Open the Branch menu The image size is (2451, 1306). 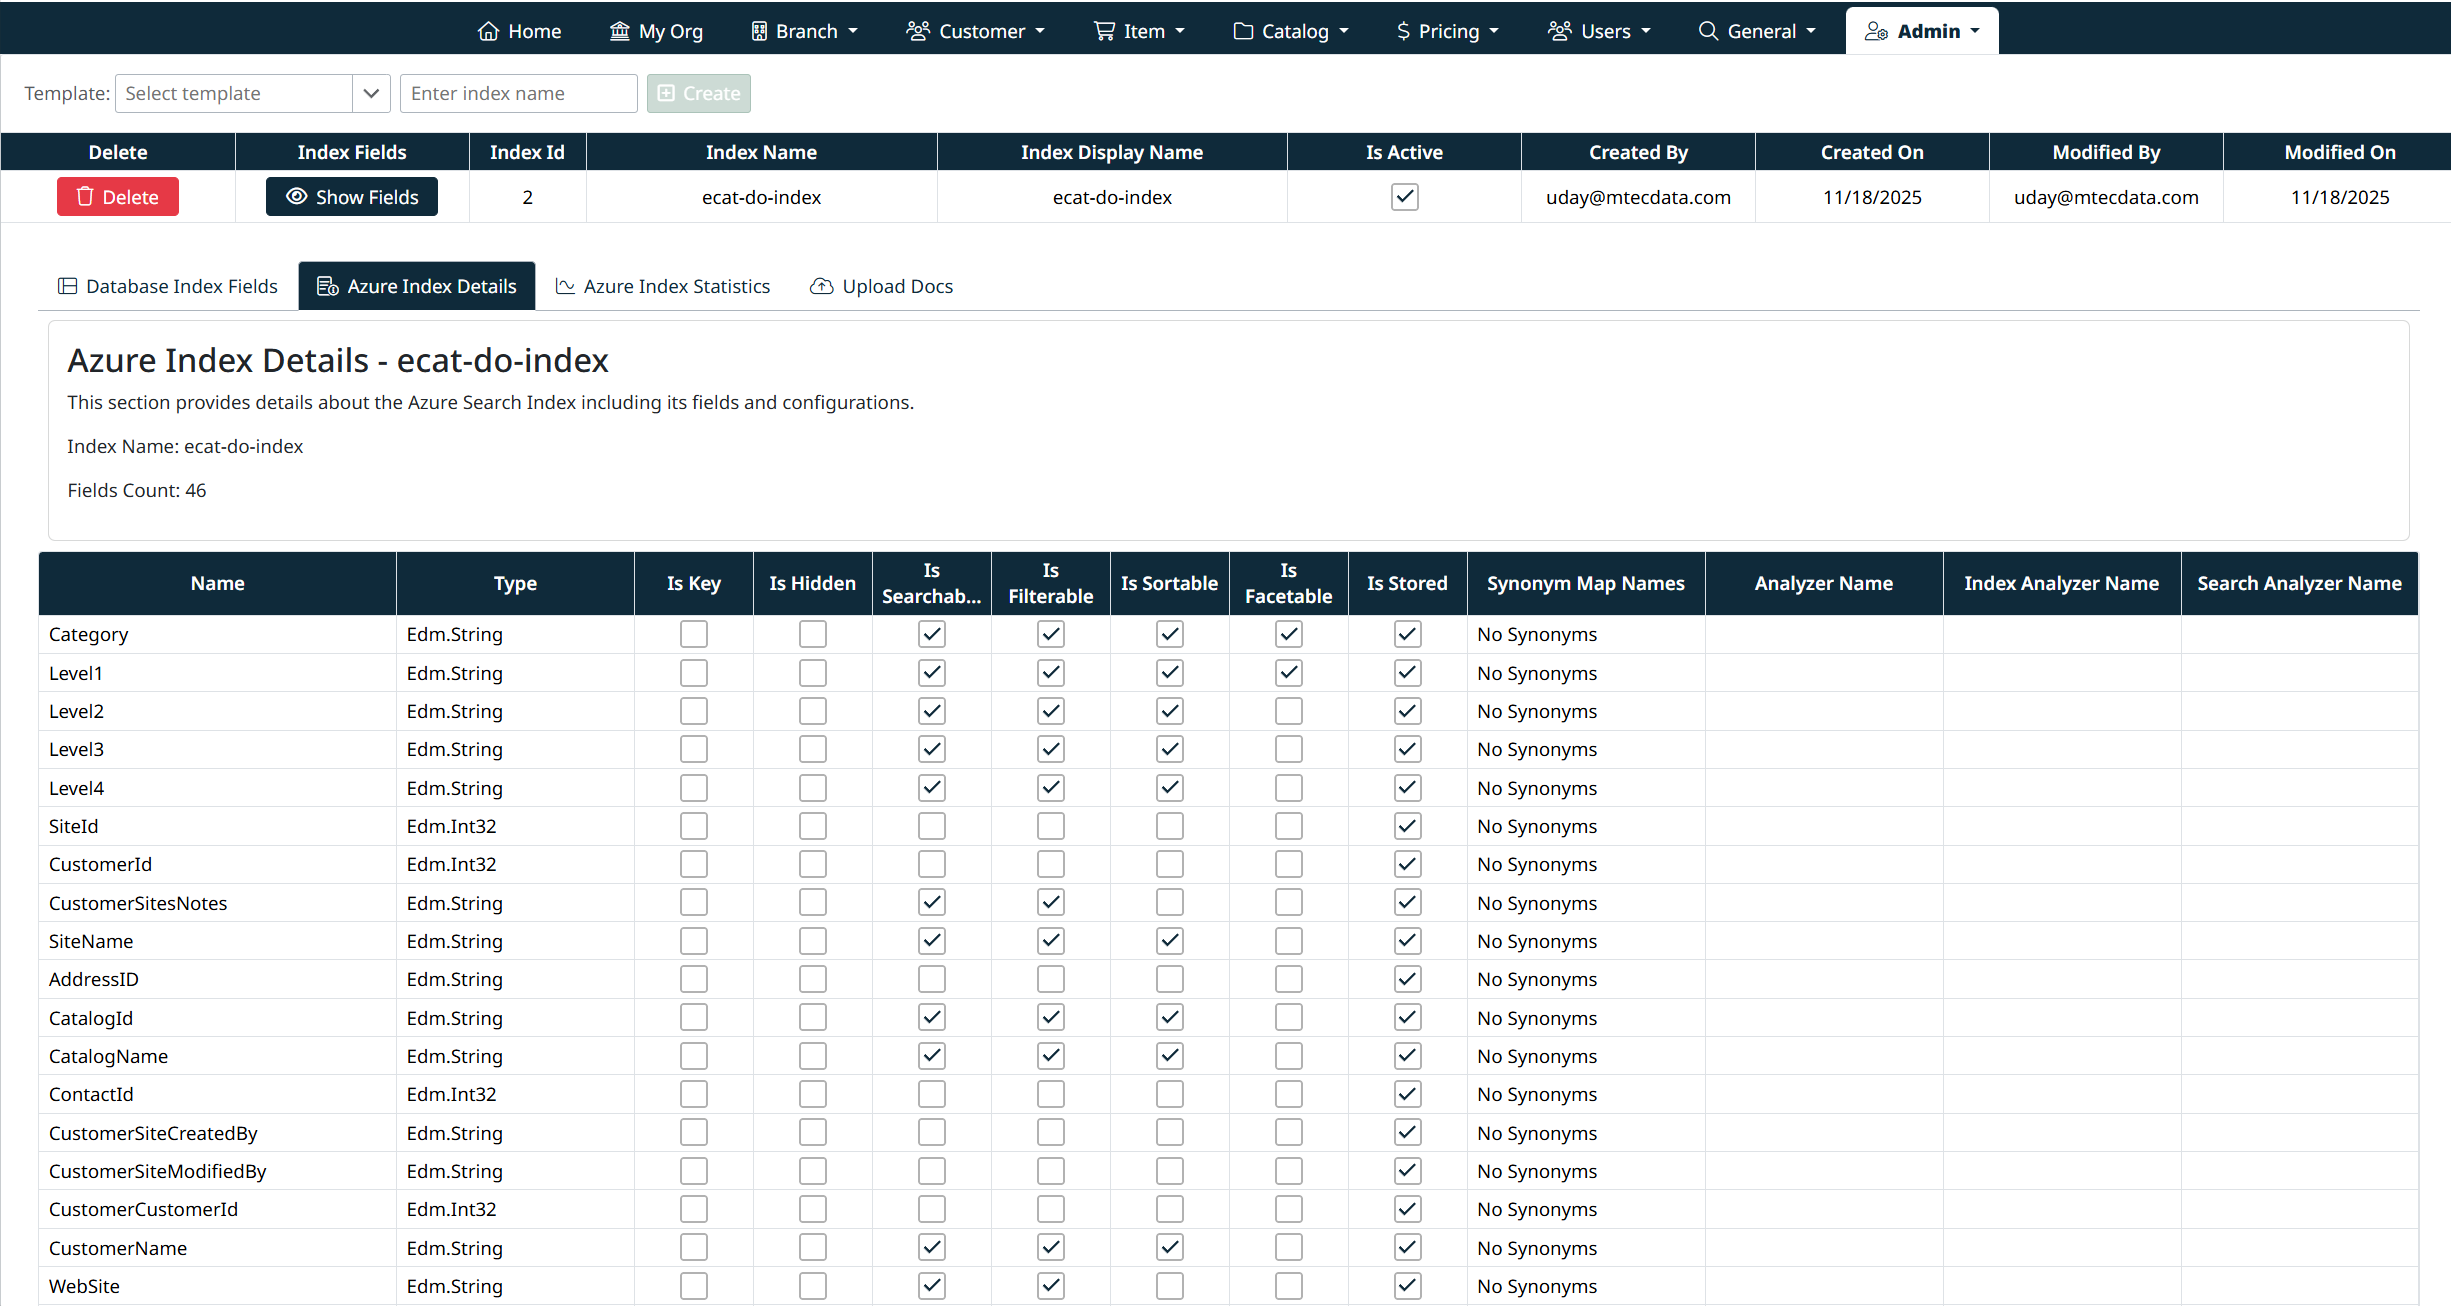[805, 31]
